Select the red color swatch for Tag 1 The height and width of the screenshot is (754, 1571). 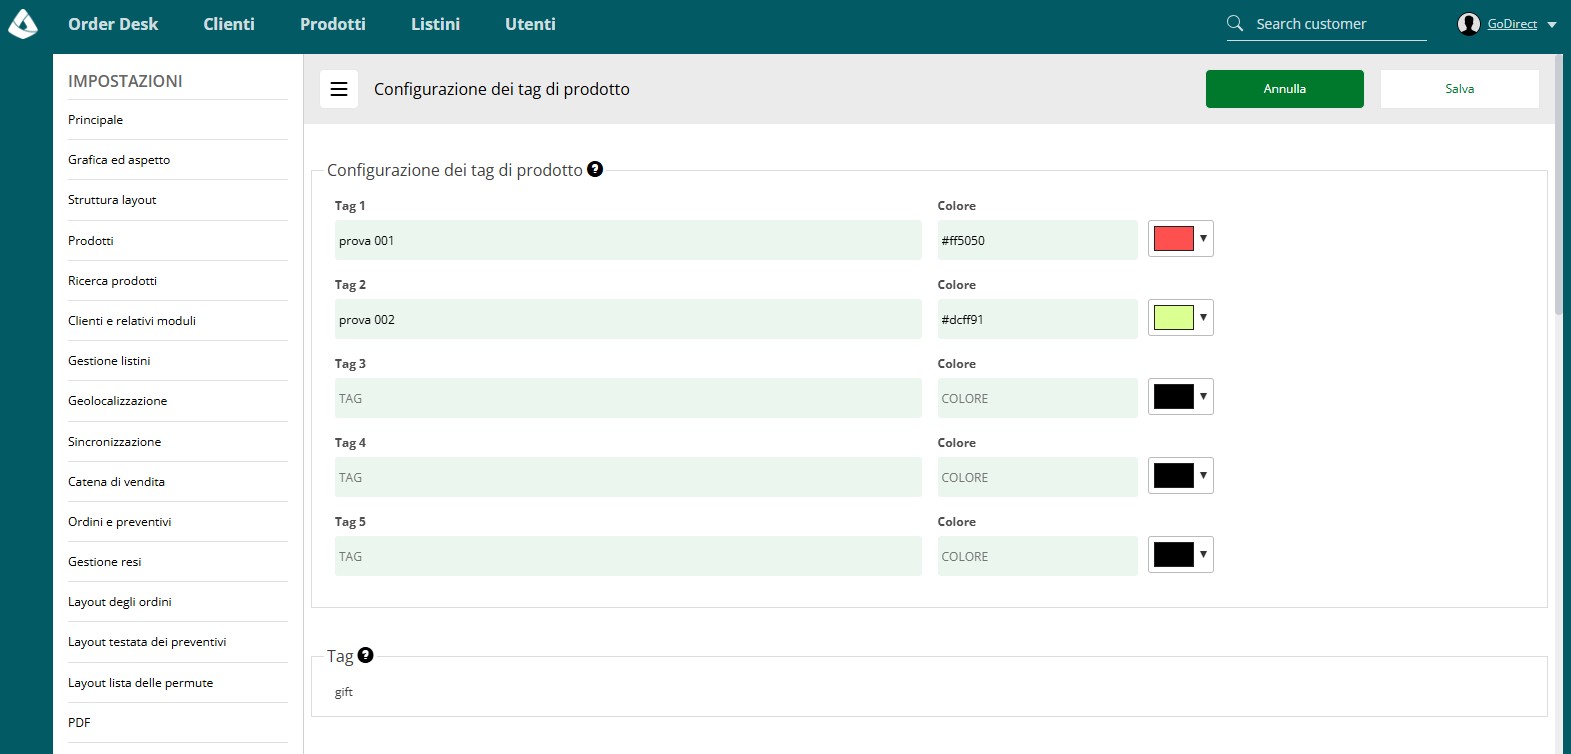click(1174, 238)
